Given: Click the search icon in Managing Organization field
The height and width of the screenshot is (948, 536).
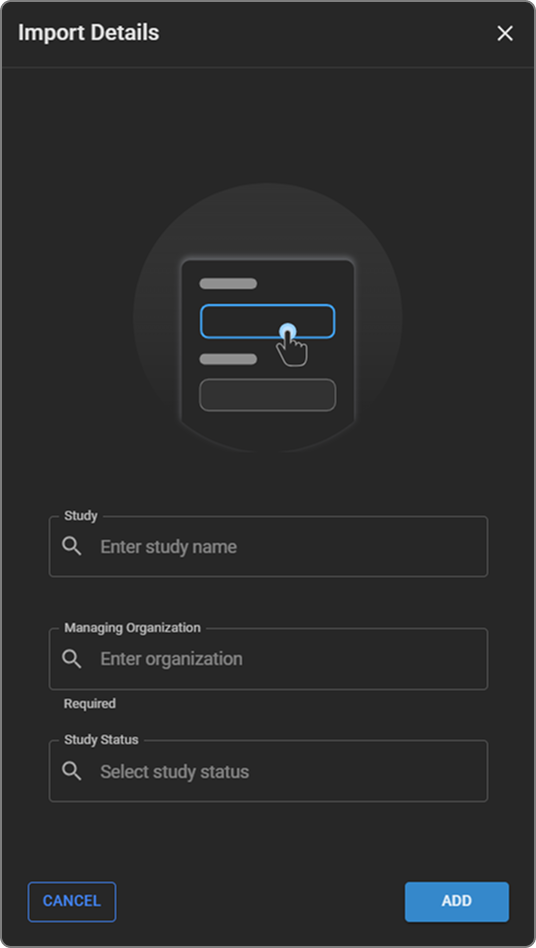Looking at the screenshot, I should point(72,659).
